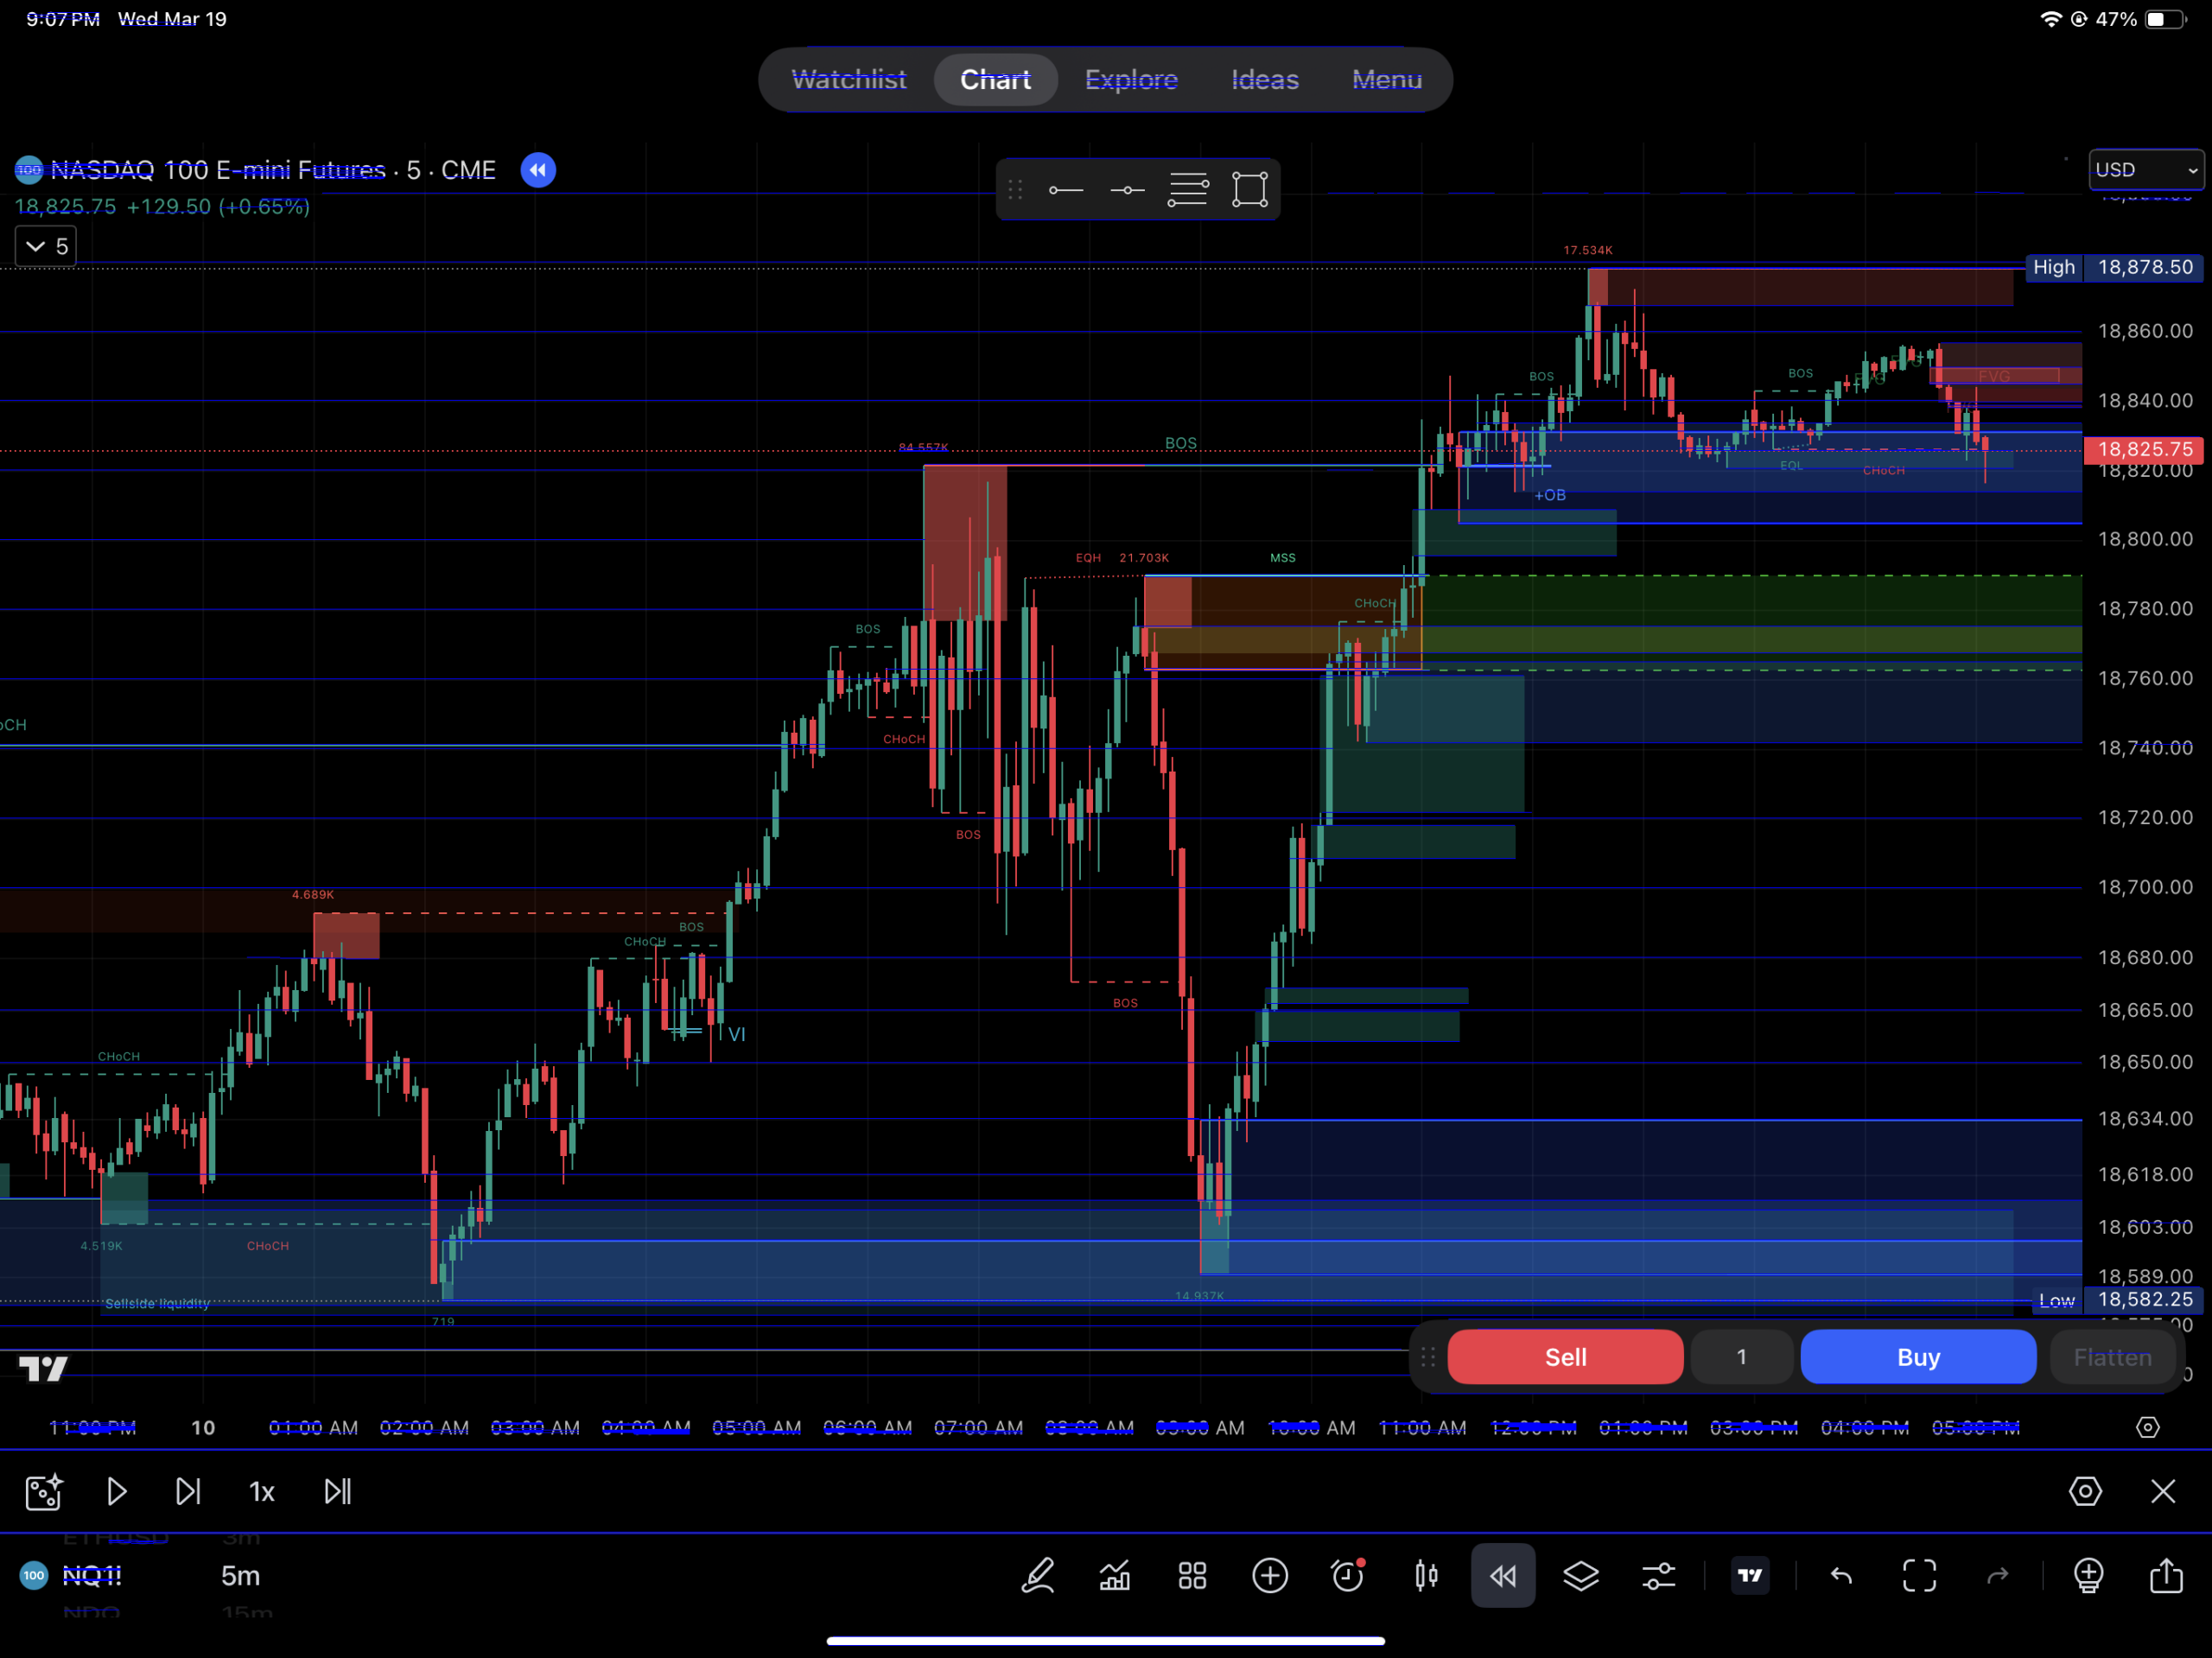Tap the 18,700.00 price axis label
This screenshot has width=2212, height=1658.
pyautogui.click(x=2145, y=887)
